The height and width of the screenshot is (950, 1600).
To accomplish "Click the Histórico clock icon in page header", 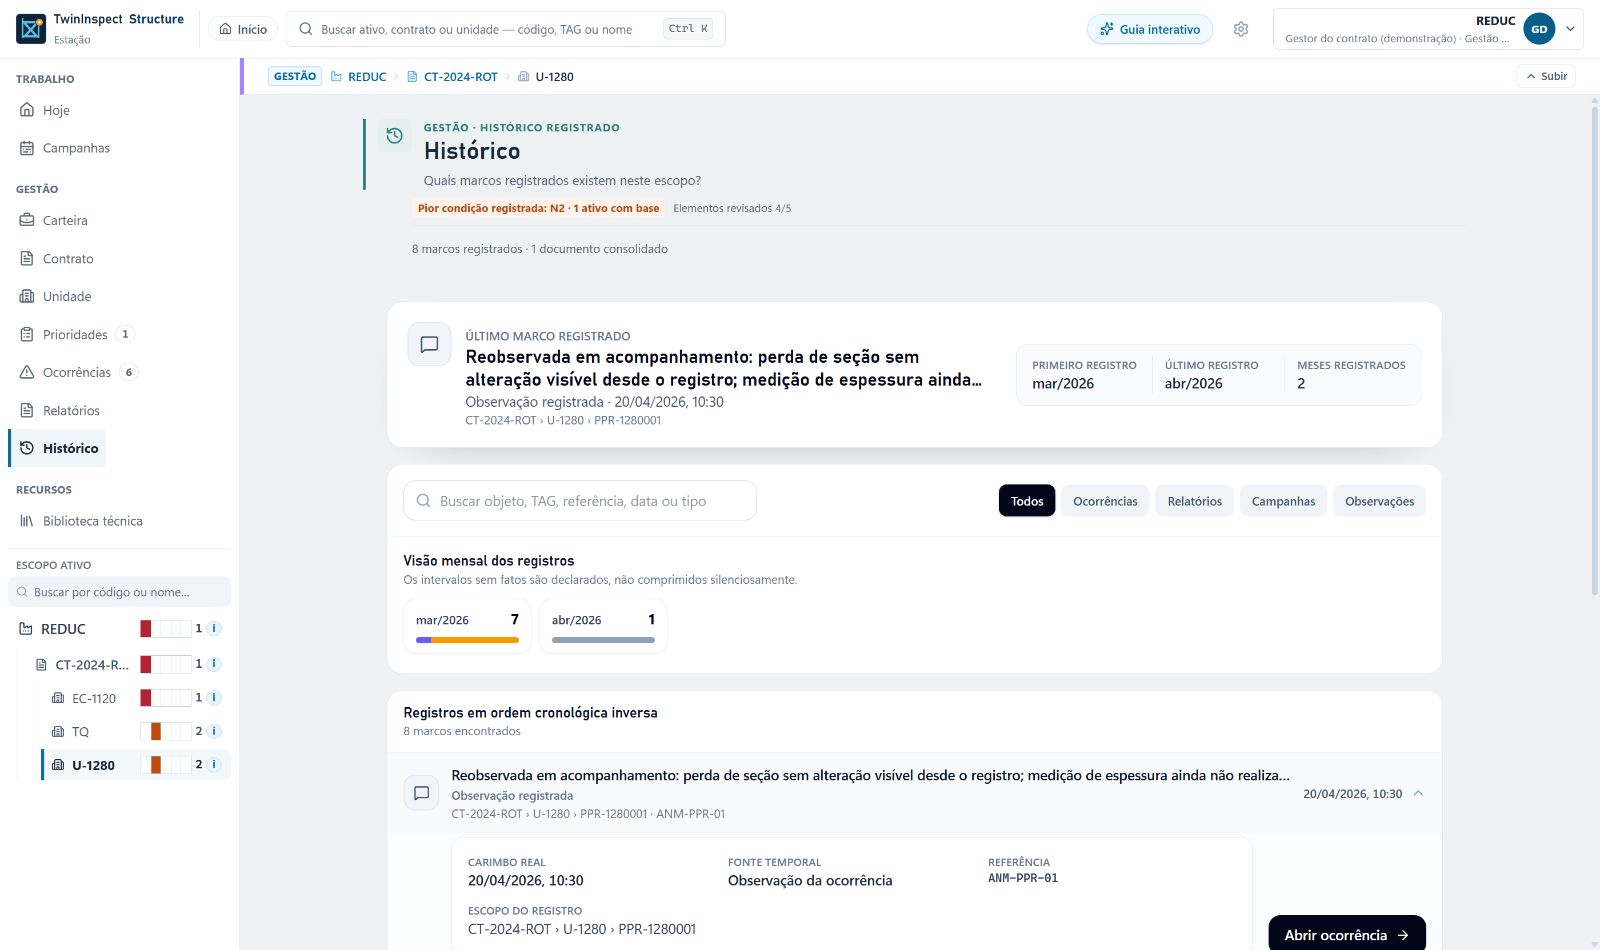I will (x=395, y=136).
